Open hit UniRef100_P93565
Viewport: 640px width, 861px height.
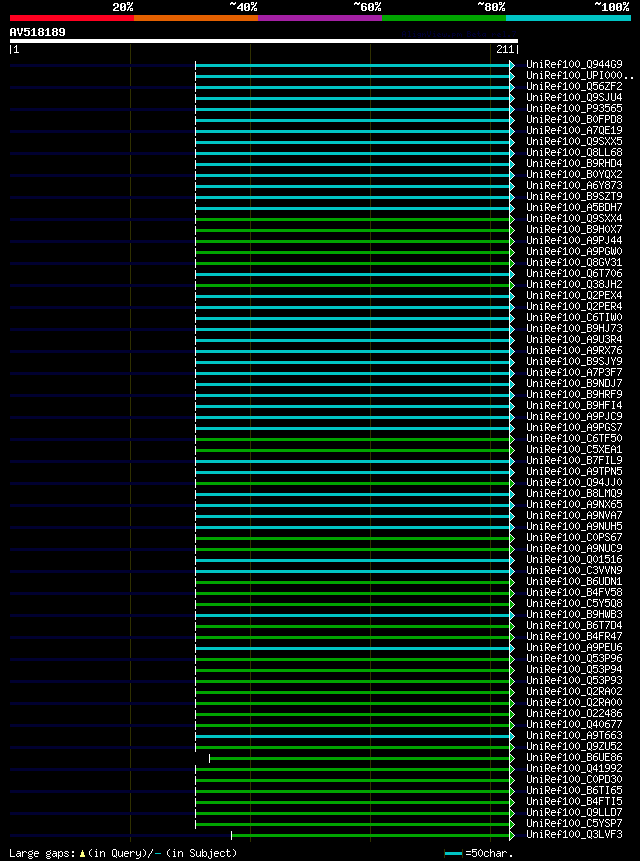click(x=574, y=109)
